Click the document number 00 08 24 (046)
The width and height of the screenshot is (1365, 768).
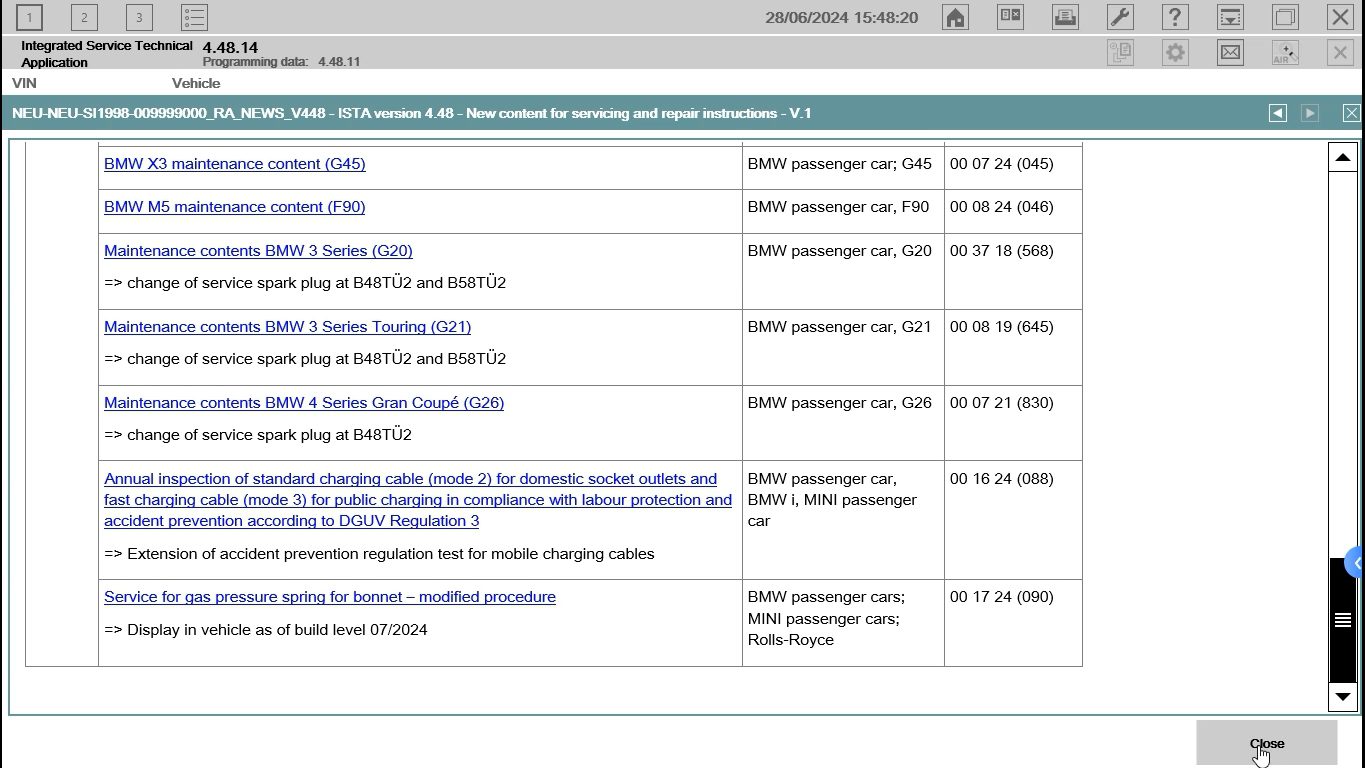[x=1001, y=207]
